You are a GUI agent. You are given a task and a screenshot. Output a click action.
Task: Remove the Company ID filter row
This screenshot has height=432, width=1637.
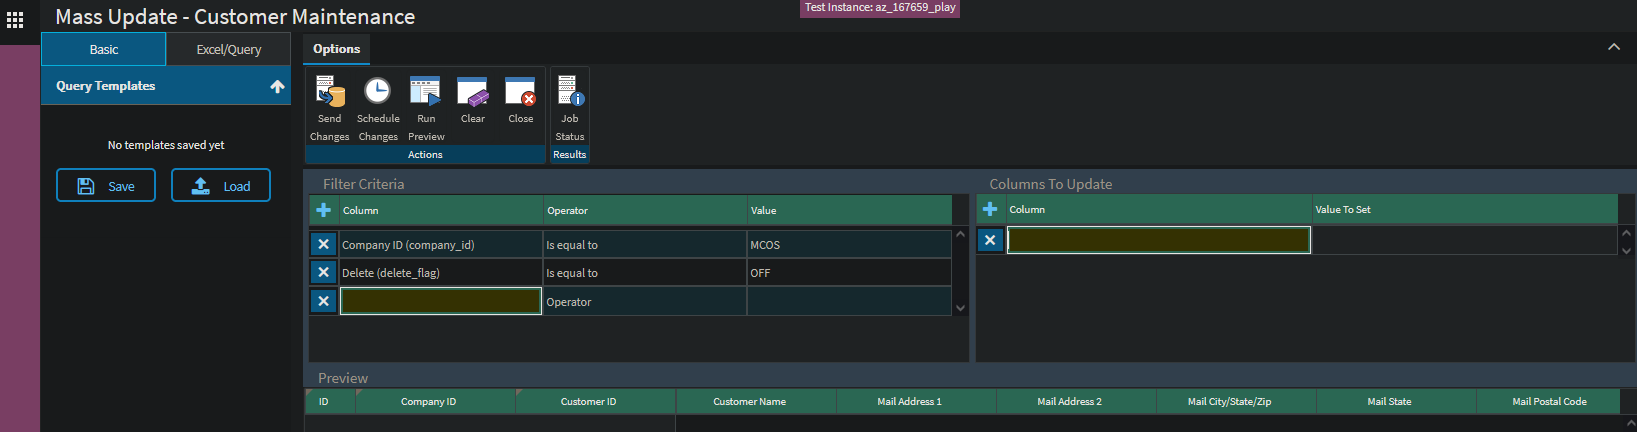pos(323,244)
